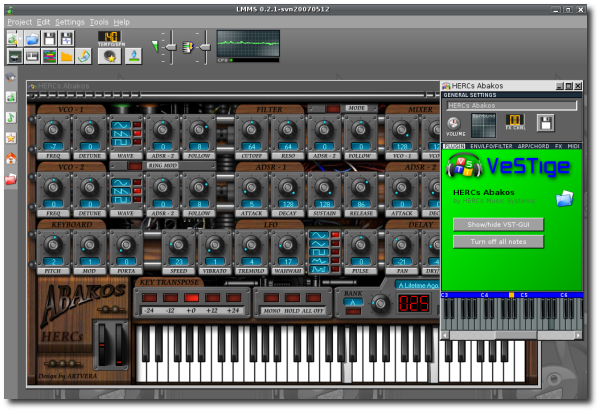The image size is (600, 412).
Task: Open the VST plugin file browse folder
Action: [564, 198]
